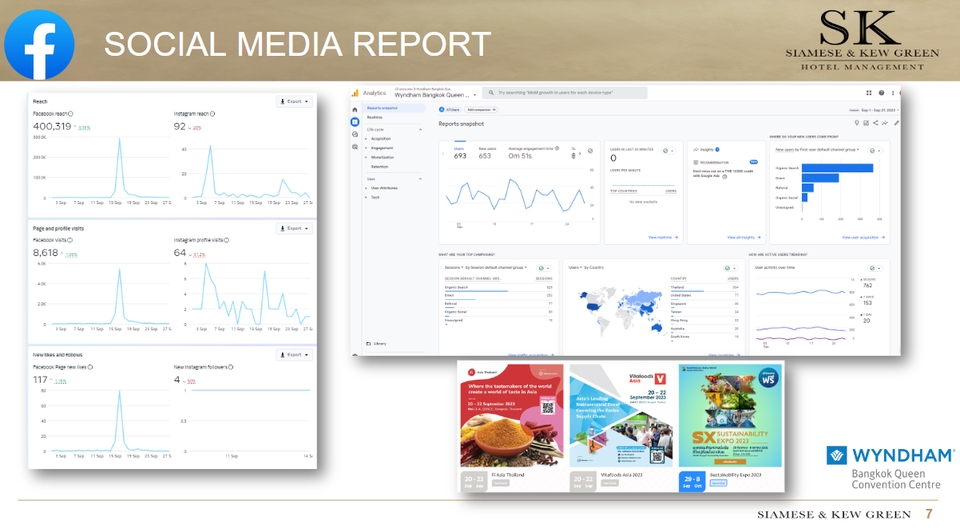Viewport: 960px width, 532px height.
Task: Click the Analytics search input field
Action: [x=565, y=93]
